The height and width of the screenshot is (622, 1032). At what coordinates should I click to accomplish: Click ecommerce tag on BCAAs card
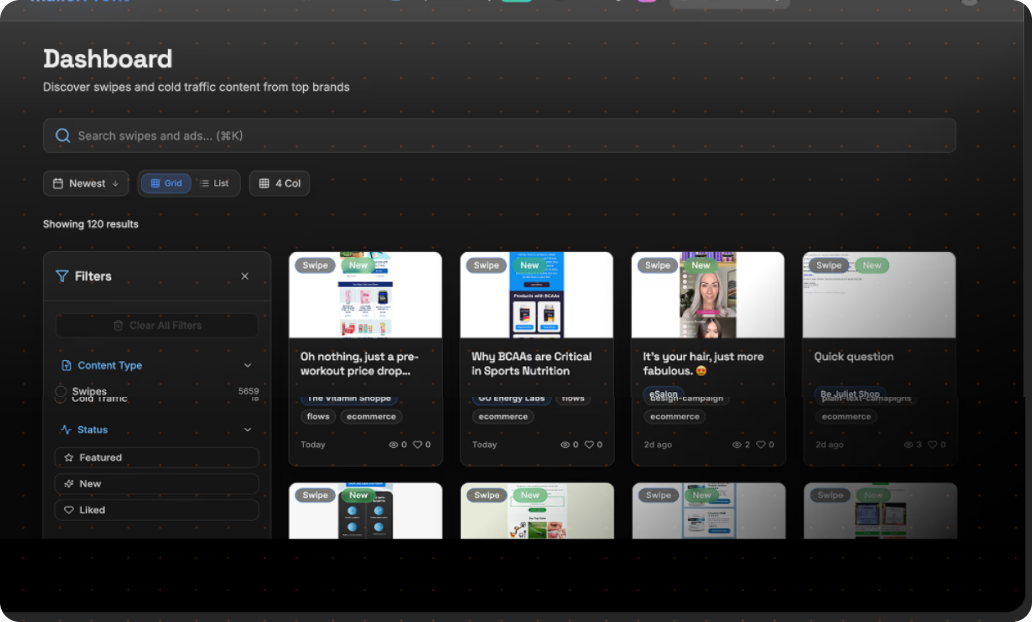click(503, 417)
